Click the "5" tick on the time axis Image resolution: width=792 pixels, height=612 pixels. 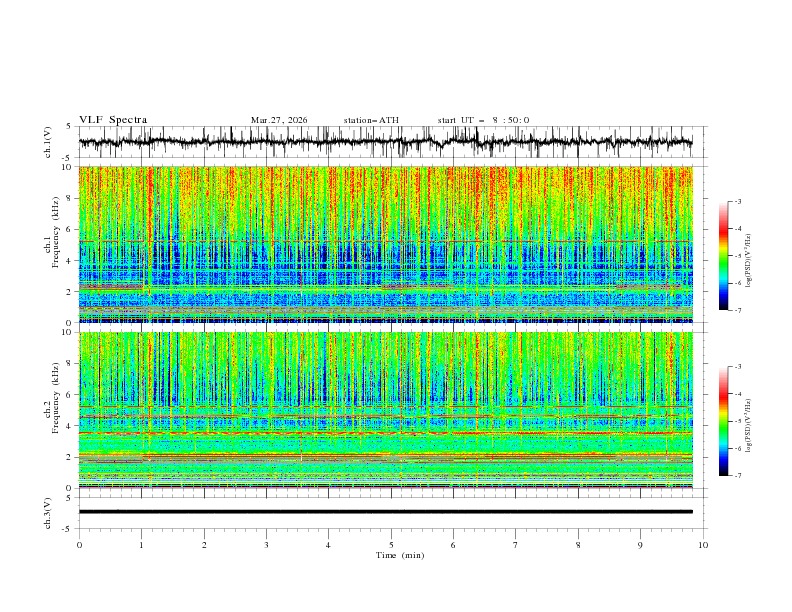click(x=391, y=545)
